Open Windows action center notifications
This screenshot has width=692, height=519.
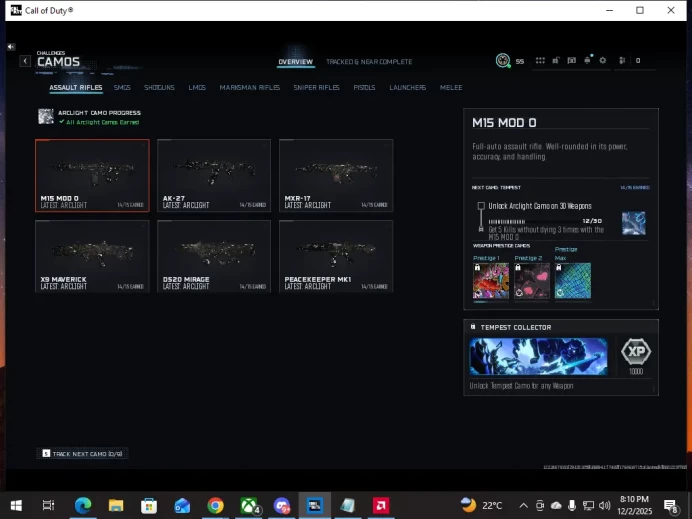(671, 506)
